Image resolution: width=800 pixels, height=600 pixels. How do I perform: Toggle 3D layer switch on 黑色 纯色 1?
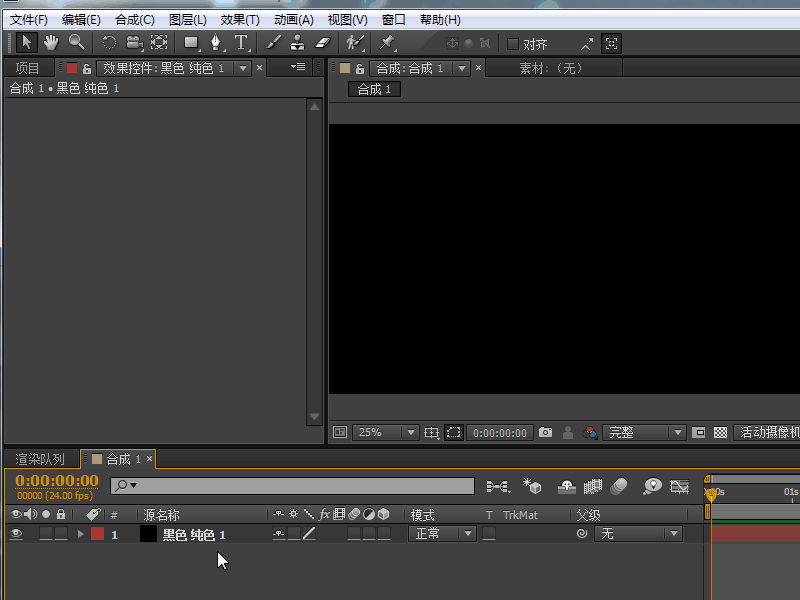tap(384, 534)
